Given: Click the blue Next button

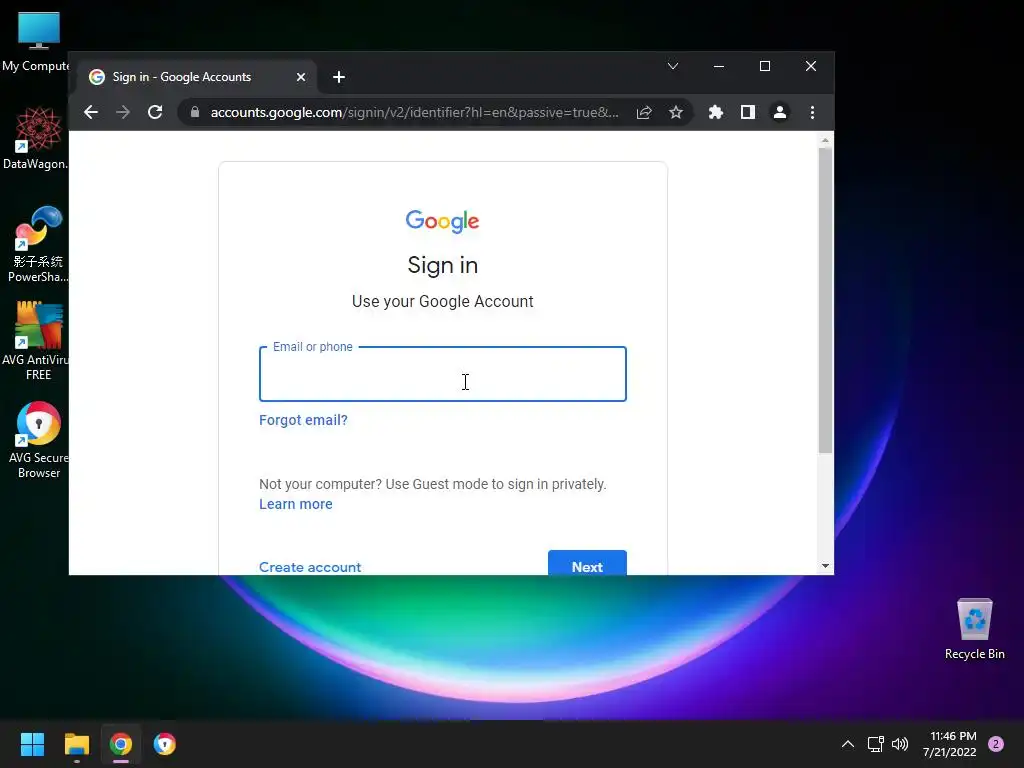Looking at the screenshot, I should (587, 563).
